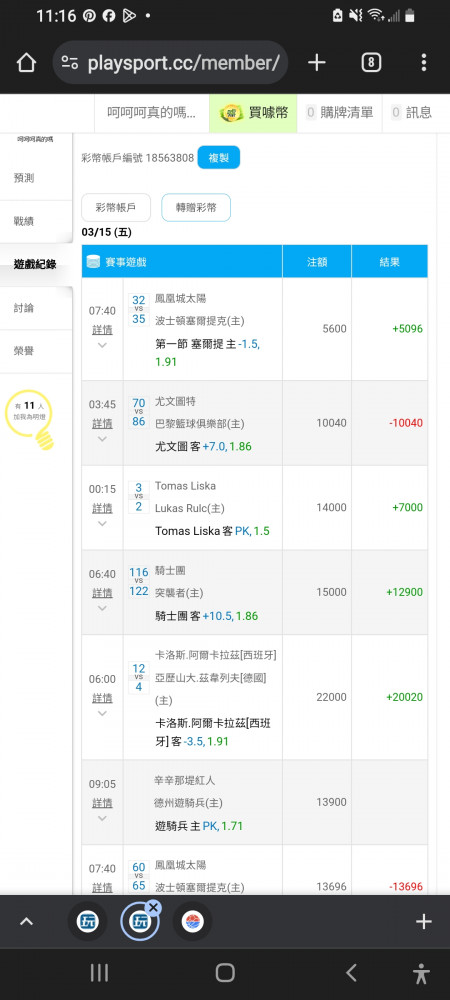This screenshot has height=1000, width=450.
Task: Switch to the first playsport tab icon in the bottom bar
Action: (x=87, y=922)
